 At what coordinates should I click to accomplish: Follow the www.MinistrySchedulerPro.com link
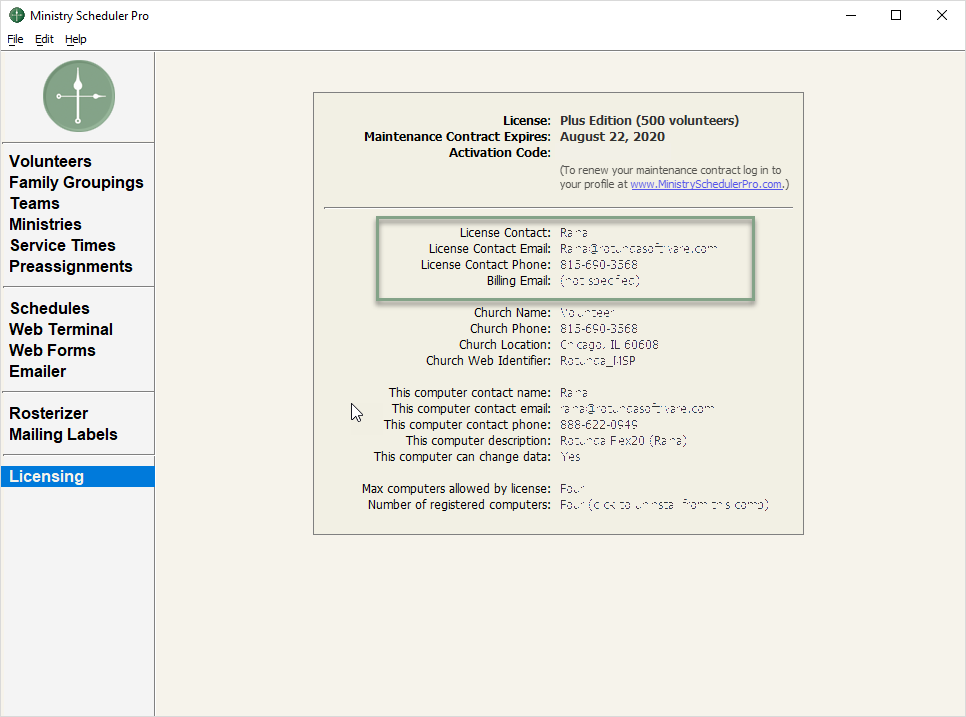click(x=706, y=184)
